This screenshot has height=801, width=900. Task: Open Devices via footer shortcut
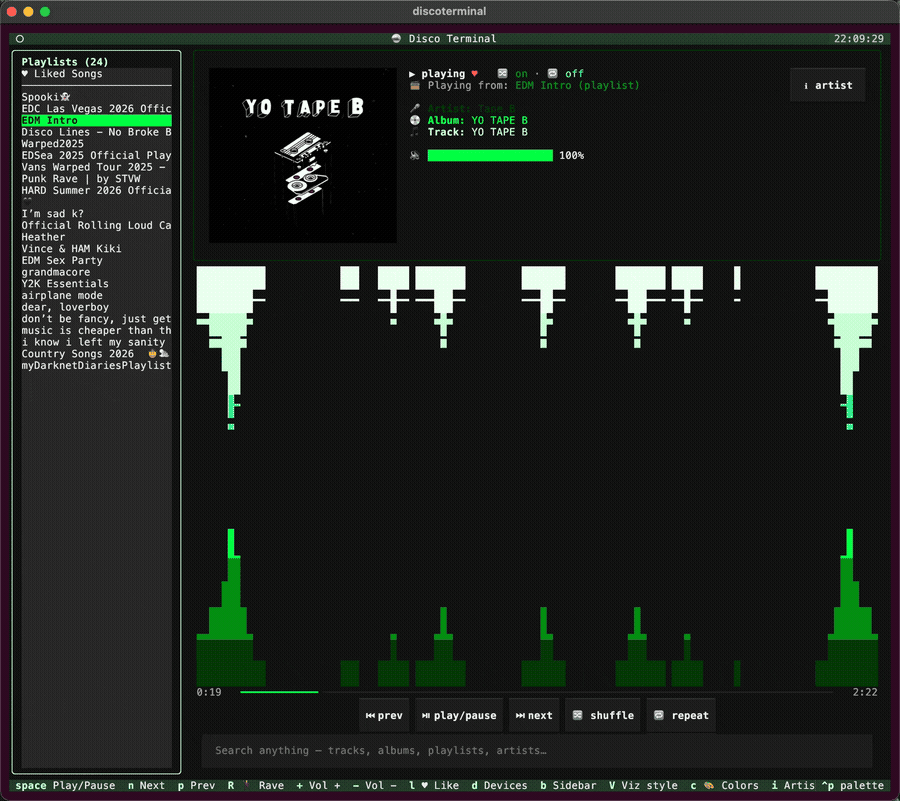pyautogui.click(x=499, y=786)
